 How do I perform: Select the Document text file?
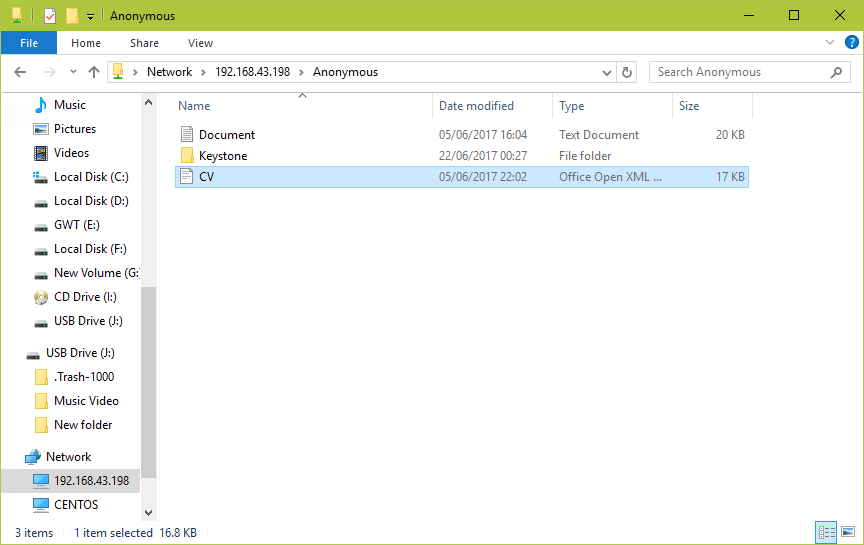(462, 135)
